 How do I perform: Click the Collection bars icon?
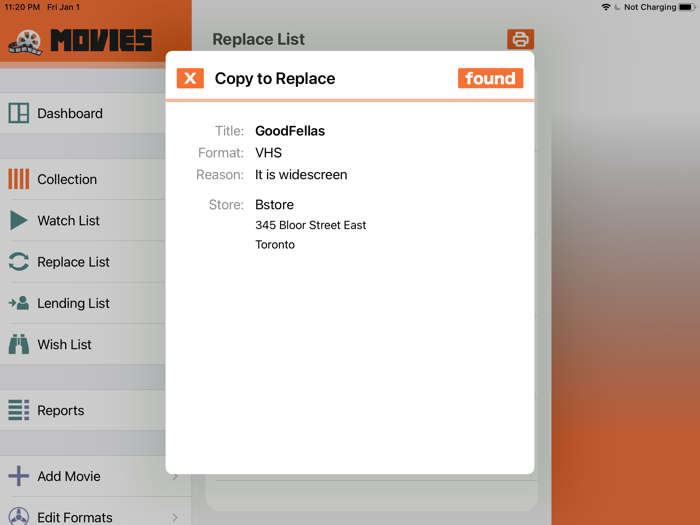click(19, 179)
